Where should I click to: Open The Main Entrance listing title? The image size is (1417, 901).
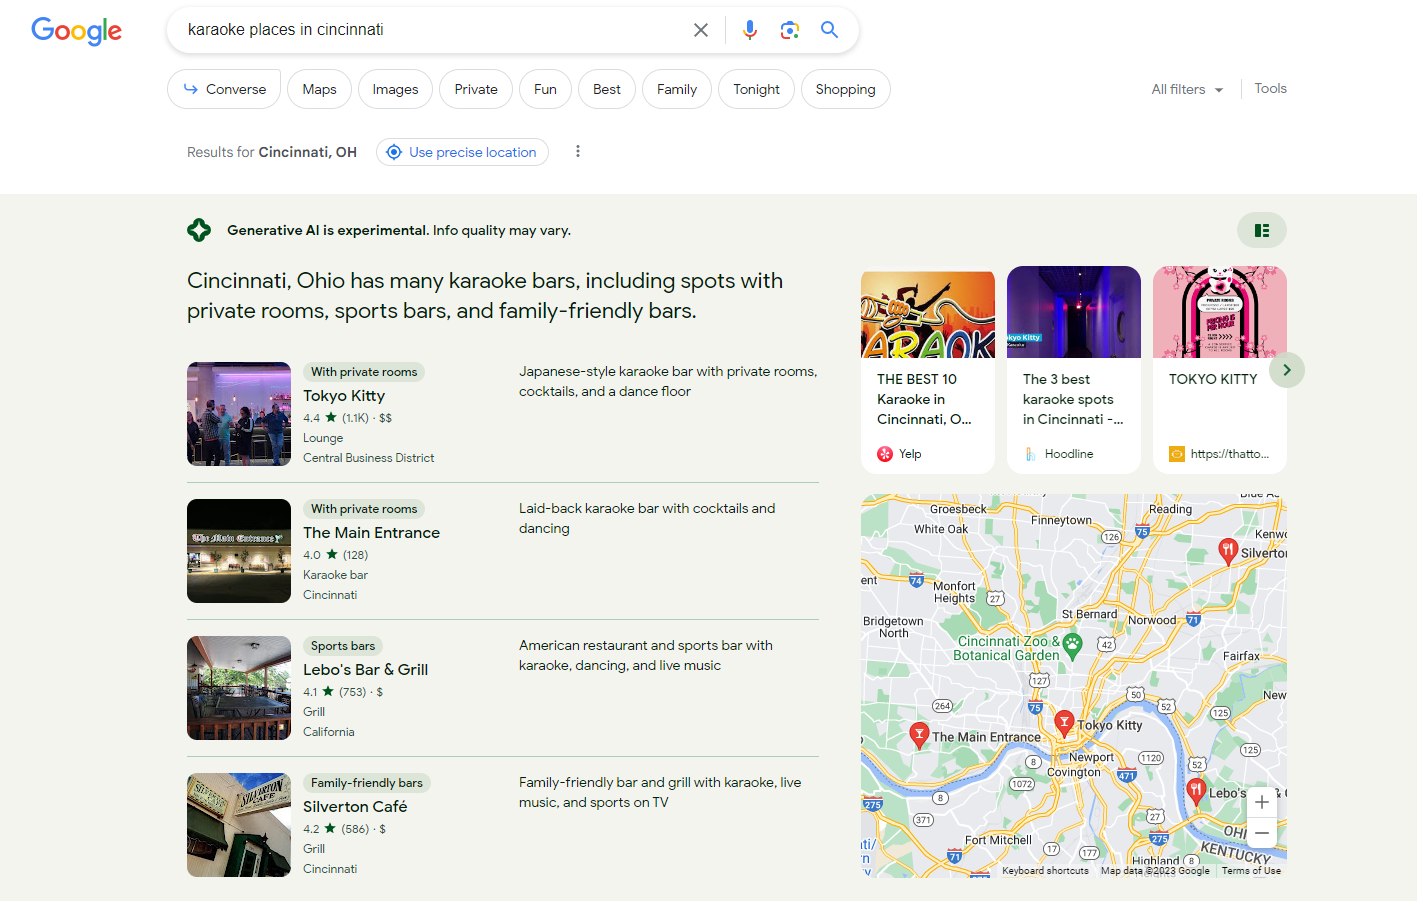click(x=372, y=533)
